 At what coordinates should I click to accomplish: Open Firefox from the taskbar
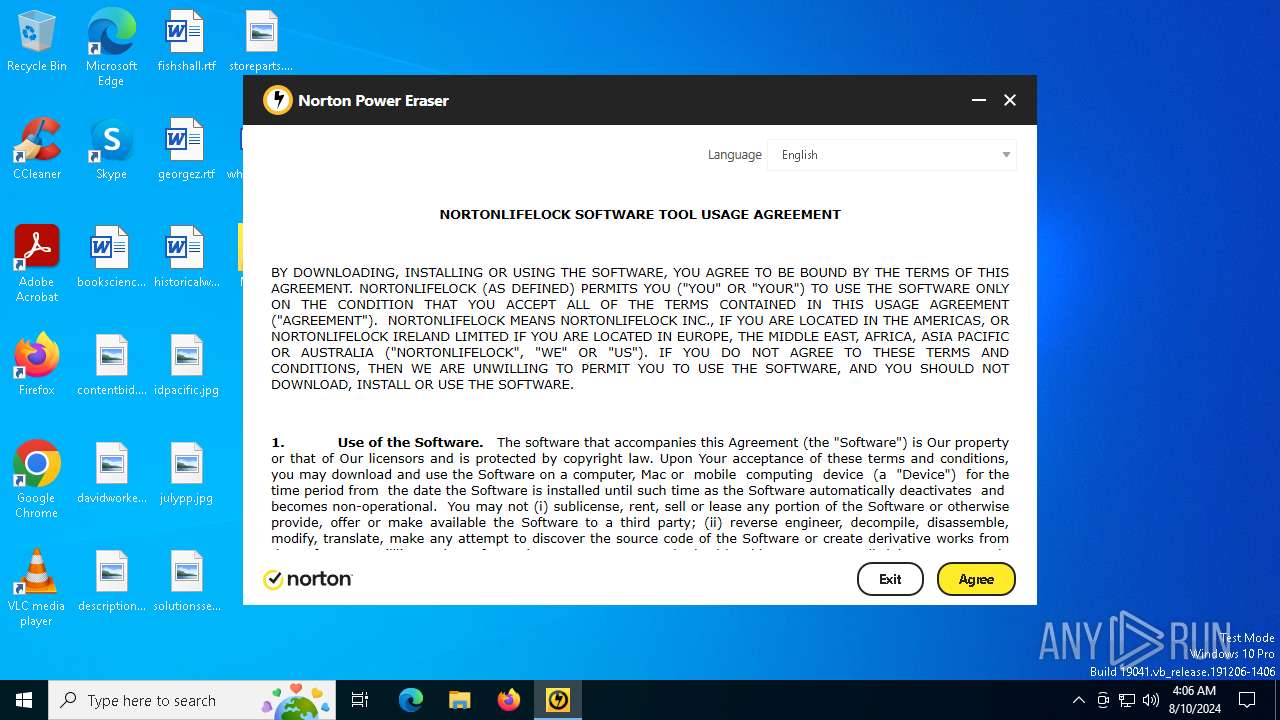(x=509, y=700)
